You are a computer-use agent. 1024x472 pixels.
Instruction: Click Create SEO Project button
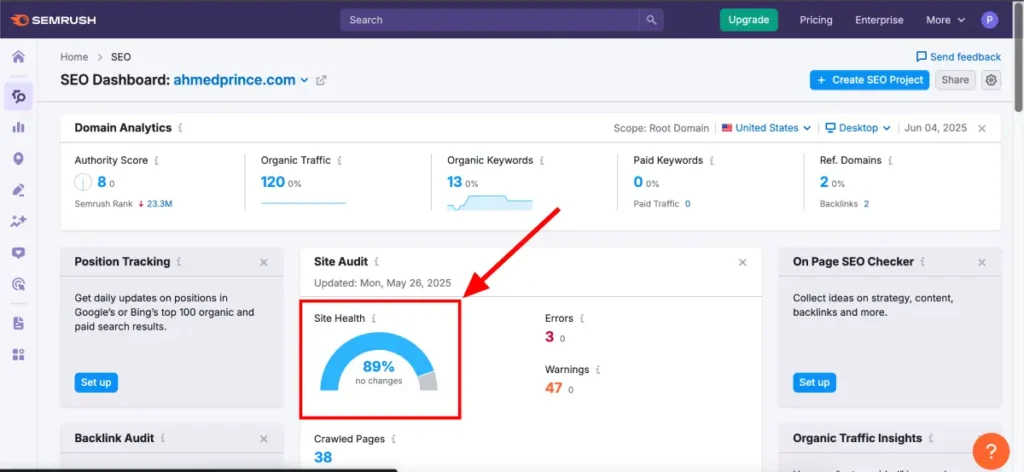pos(869,80)
